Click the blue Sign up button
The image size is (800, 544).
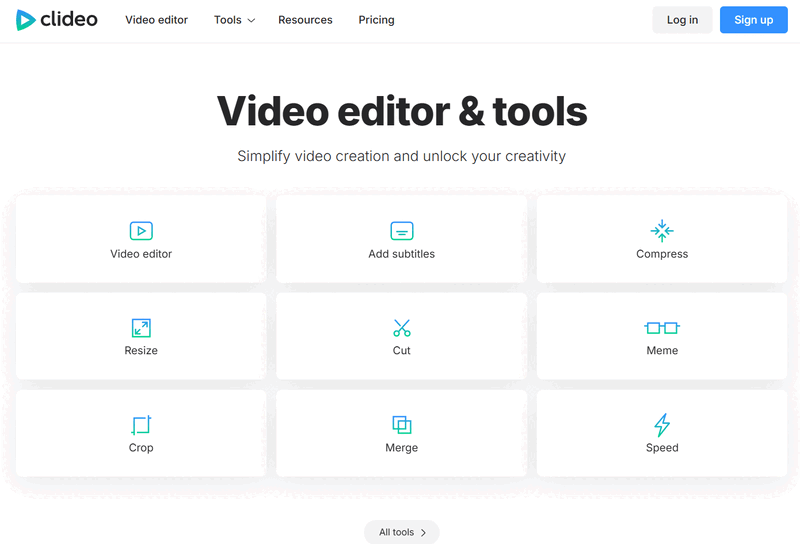coord(753,20)
